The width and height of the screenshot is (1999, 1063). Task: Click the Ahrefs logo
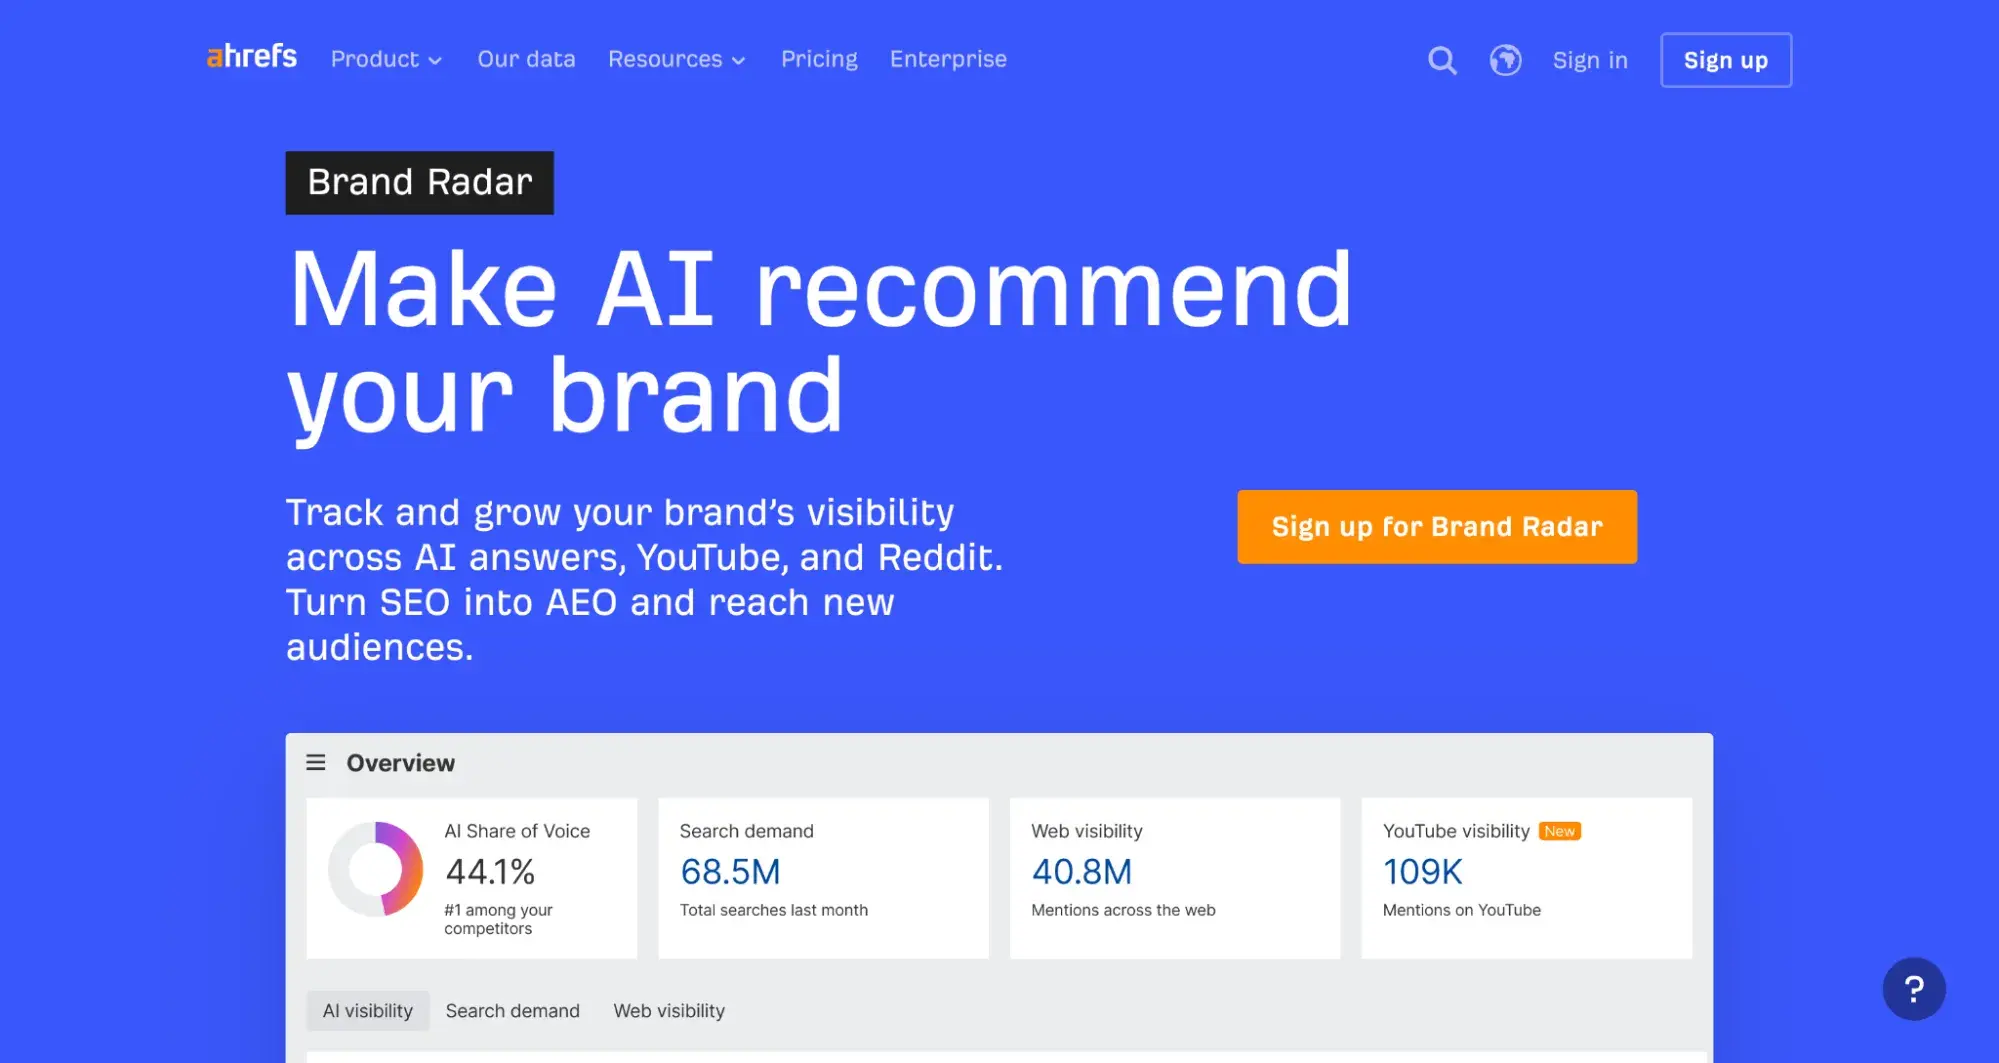click(252, 57)
